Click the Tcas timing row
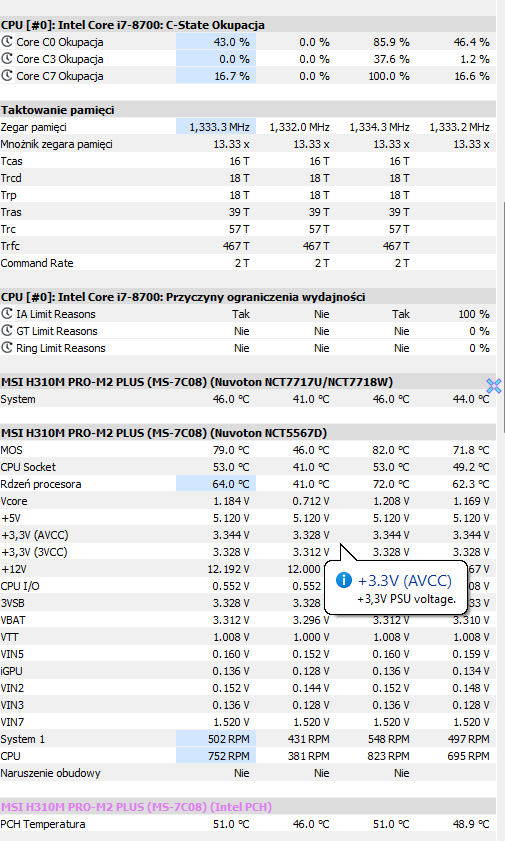 click(248, 161)
